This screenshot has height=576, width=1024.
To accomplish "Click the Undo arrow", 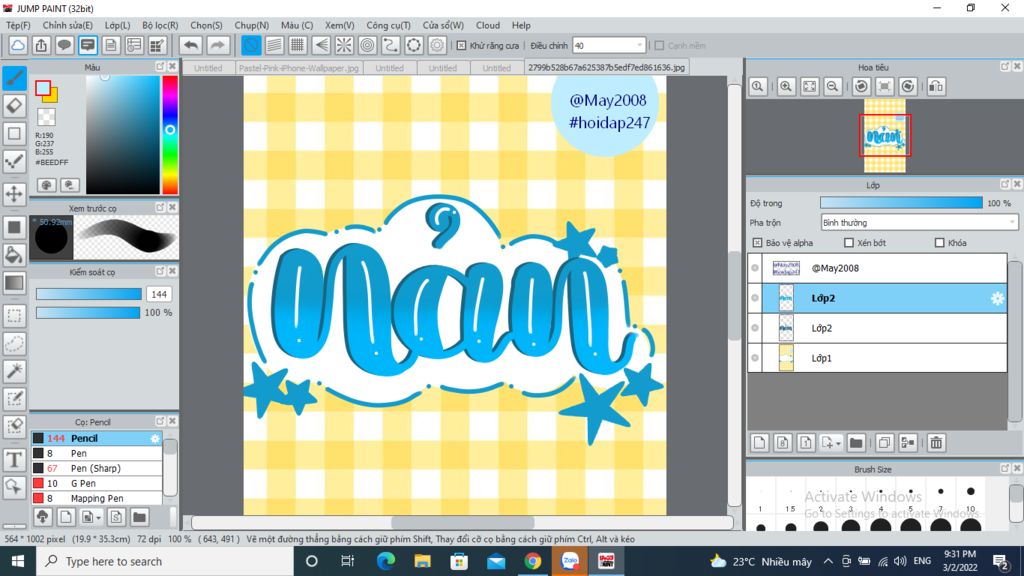I will tap(191, 45).
